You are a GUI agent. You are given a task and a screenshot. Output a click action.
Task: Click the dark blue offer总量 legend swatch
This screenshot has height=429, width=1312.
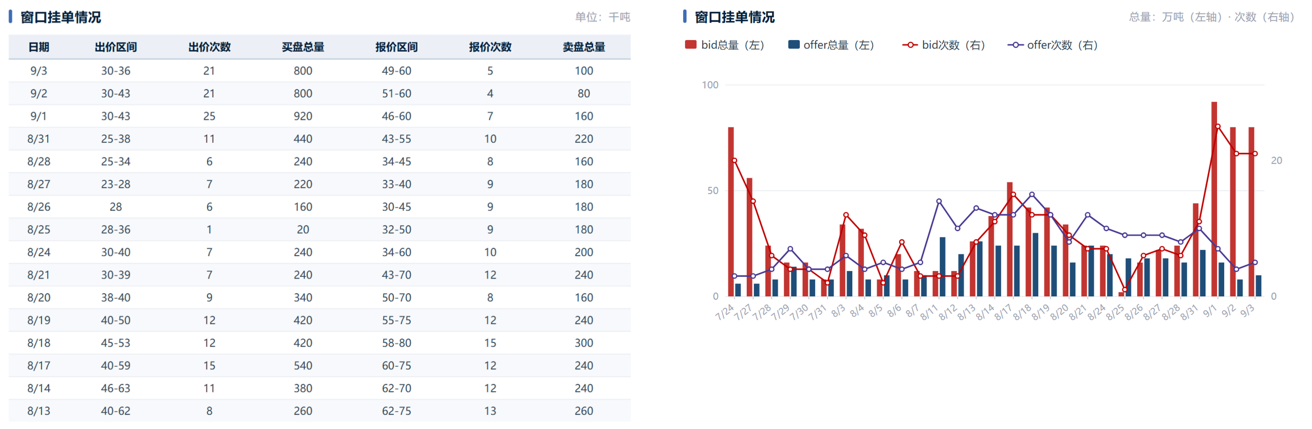(794, 45)
